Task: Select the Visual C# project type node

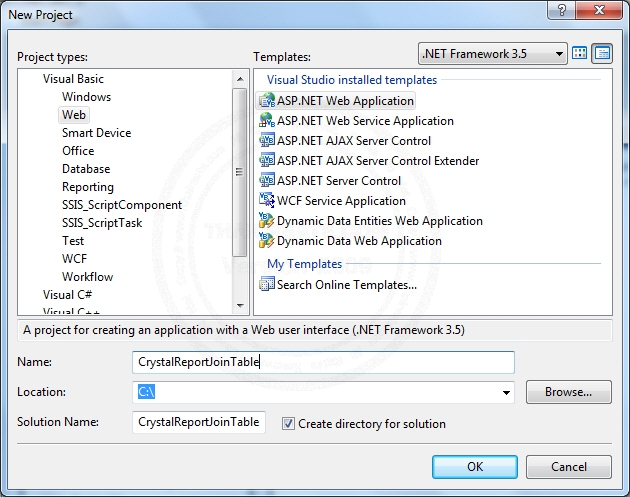Action: [65, 295]
